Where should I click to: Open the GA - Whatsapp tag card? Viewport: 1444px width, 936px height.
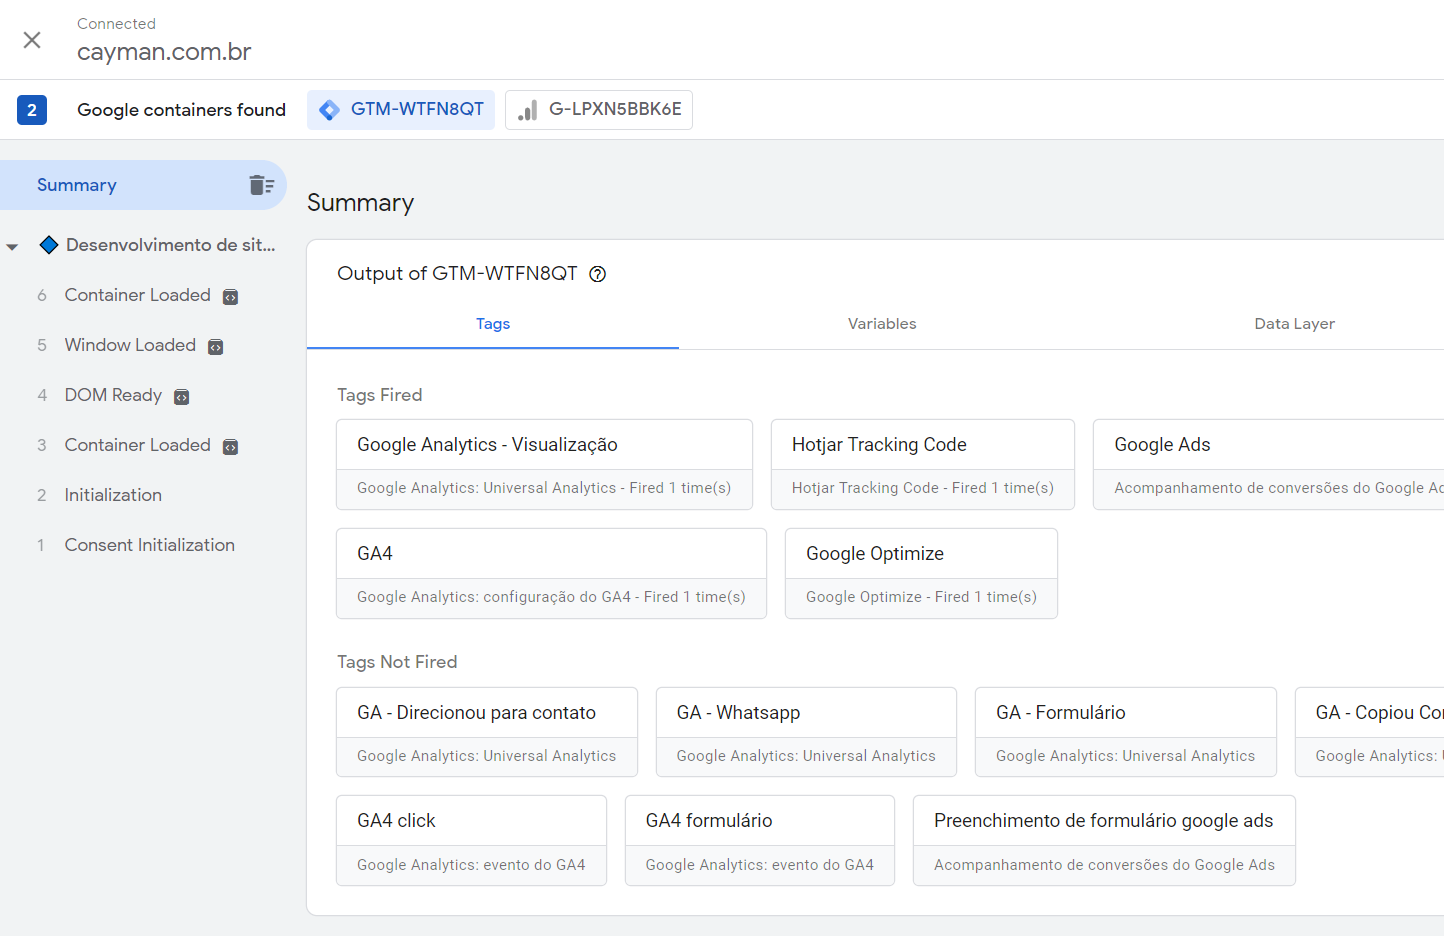(806, 732)
